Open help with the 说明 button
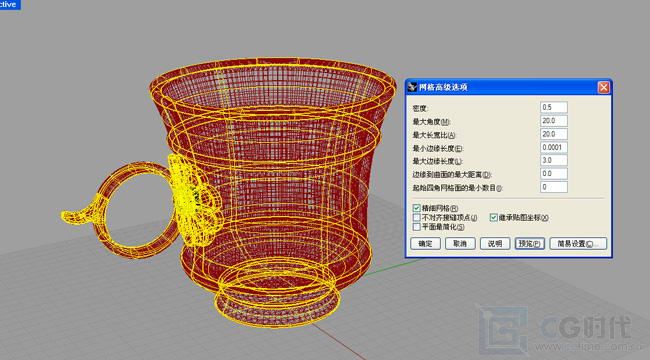650x360 pixels. tap(495, 243)
